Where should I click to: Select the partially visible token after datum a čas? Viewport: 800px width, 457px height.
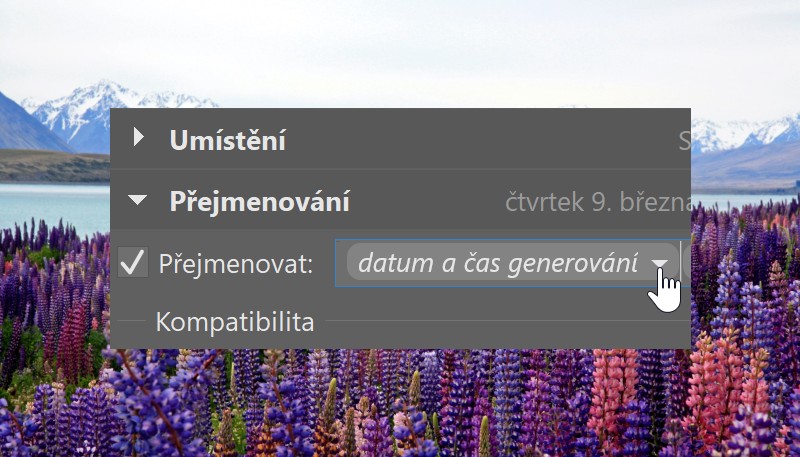coord(687,263)
